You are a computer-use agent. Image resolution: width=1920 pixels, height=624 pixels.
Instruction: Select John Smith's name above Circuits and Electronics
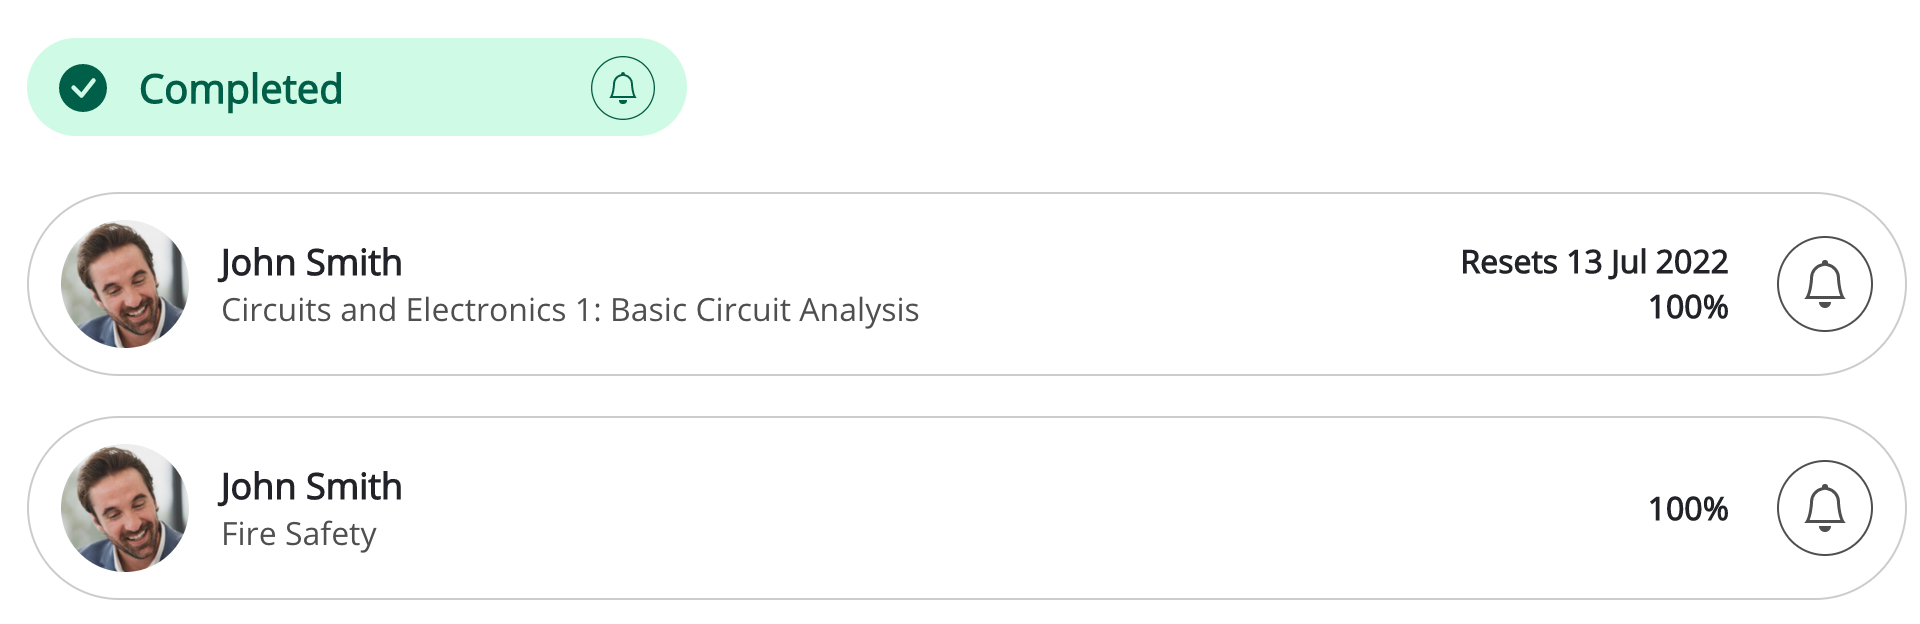(311, 263)
